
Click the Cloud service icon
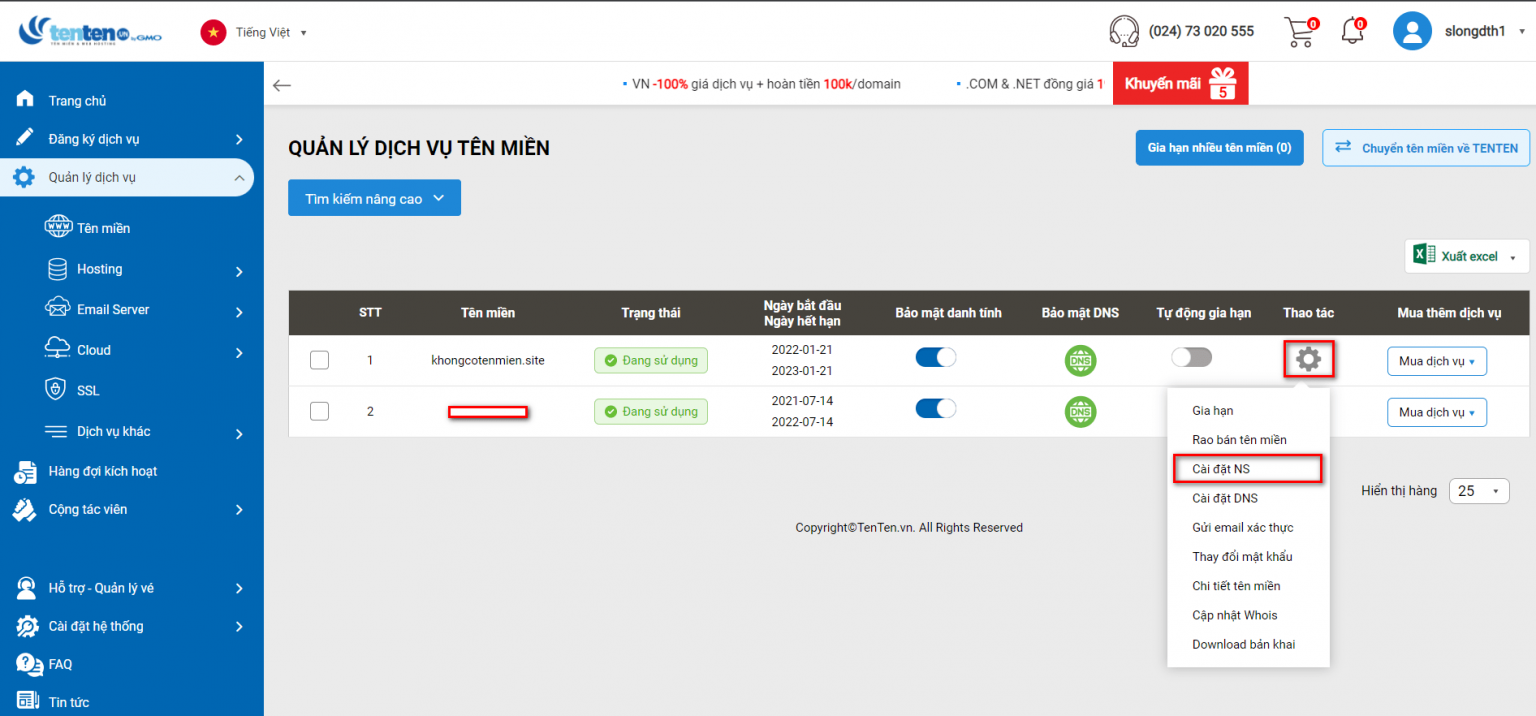(x=58, y=349)
